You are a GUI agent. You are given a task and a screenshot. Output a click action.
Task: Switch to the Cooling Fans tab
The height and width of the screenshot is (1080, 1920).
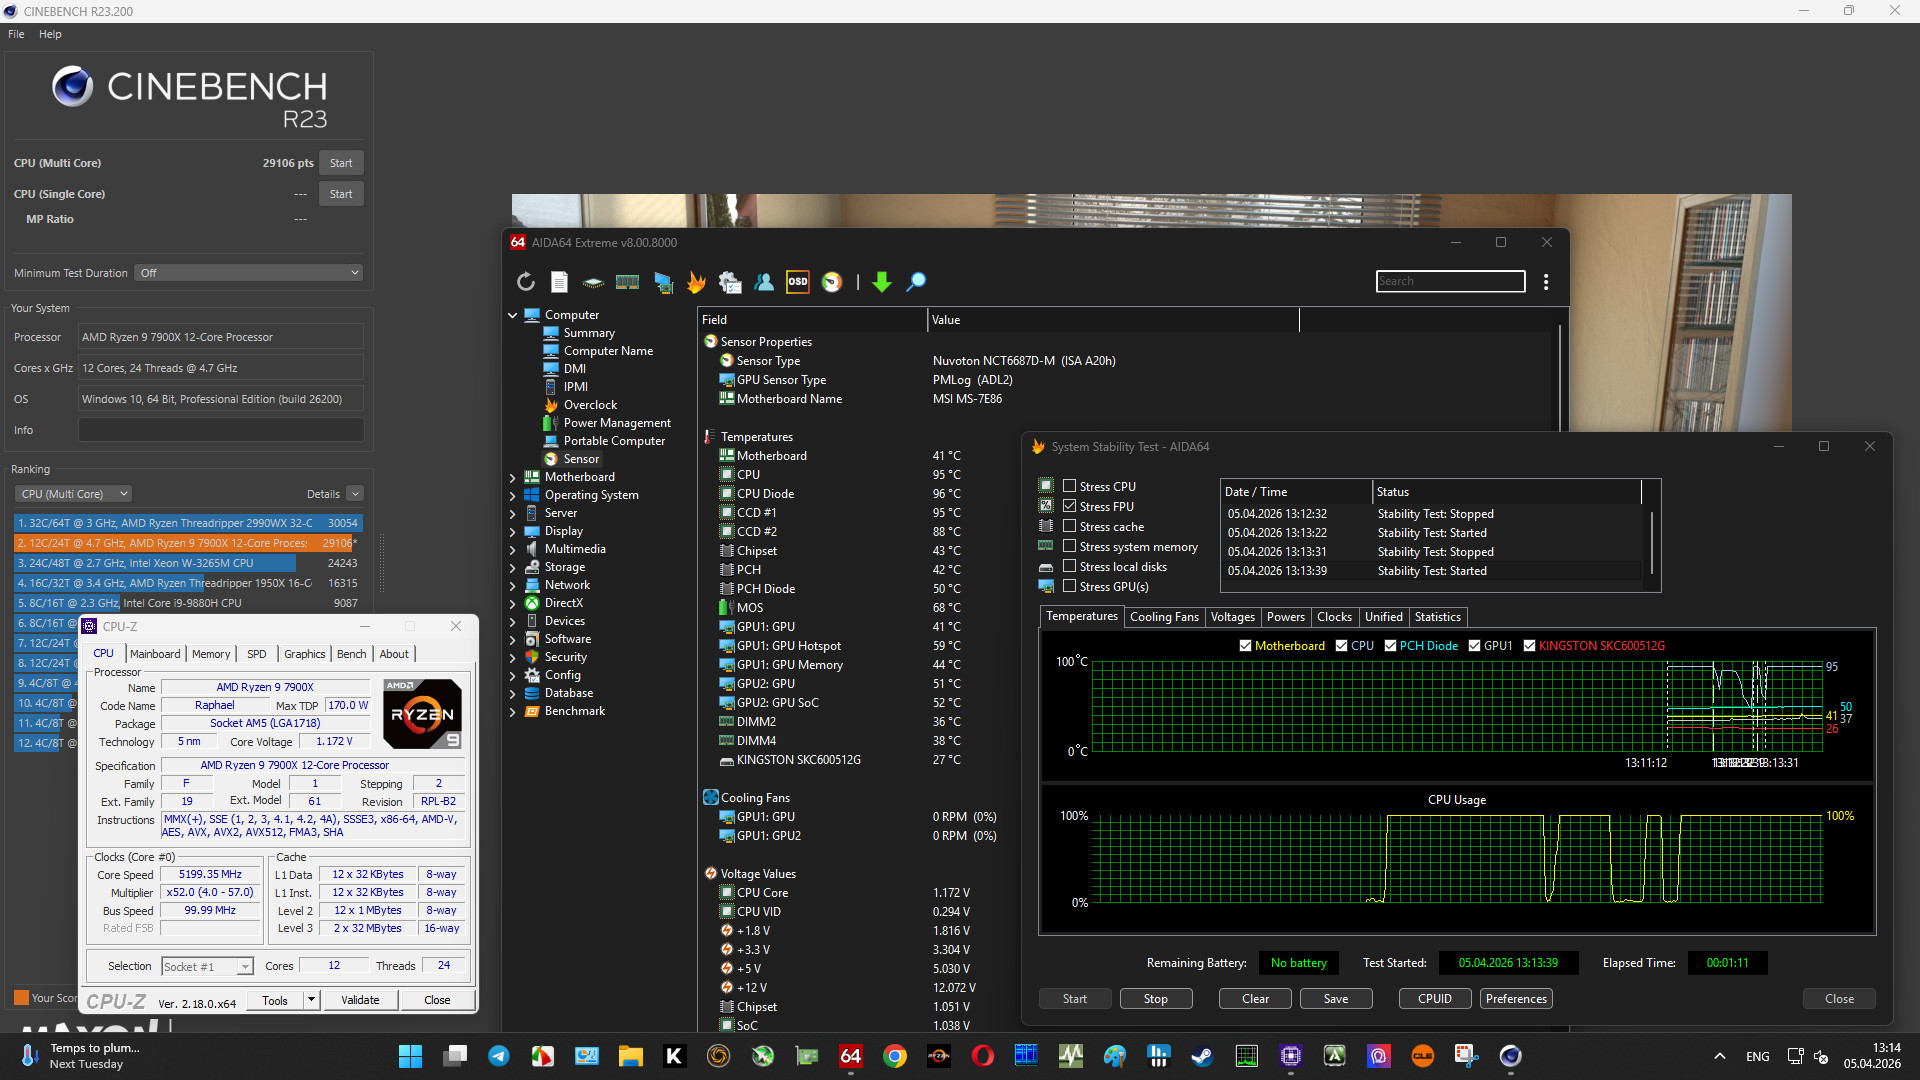tap(1163, 617)
